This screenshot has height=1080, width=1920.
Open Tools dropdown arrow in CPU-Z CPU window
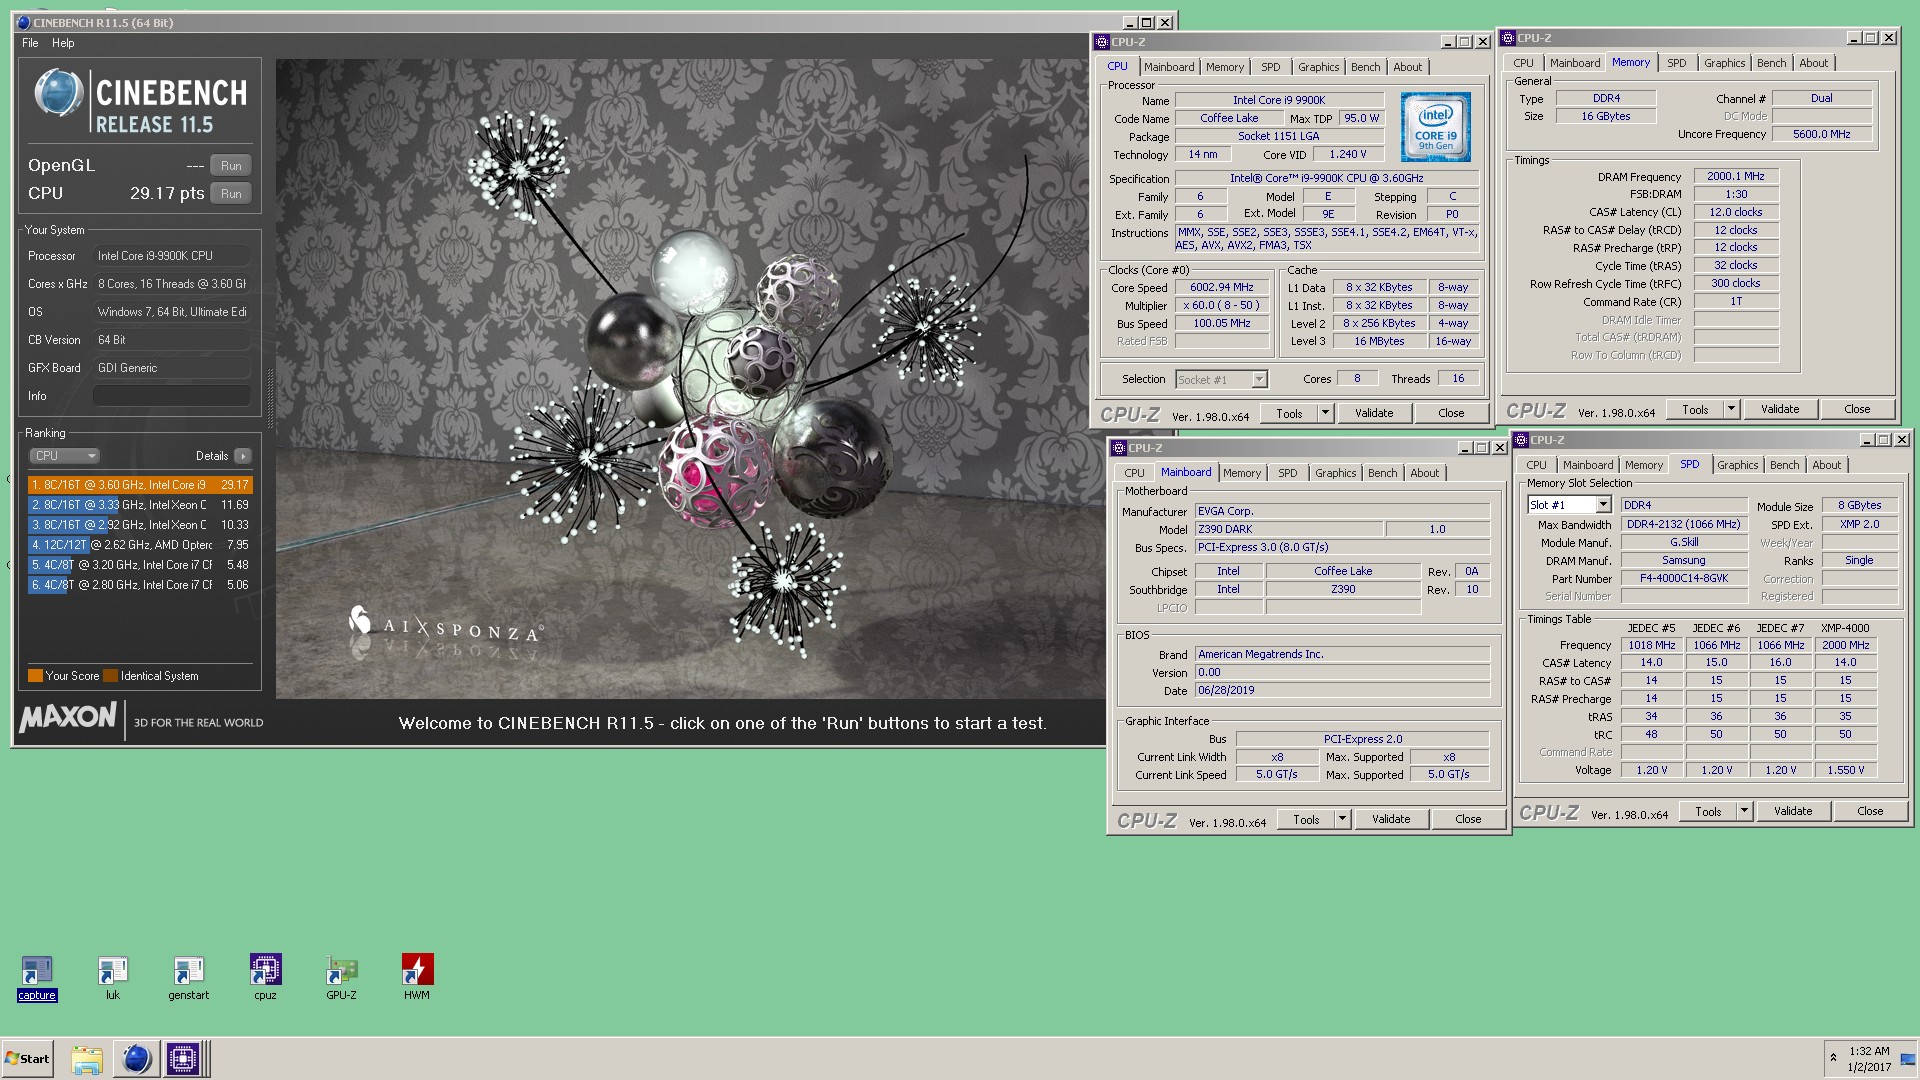(x=1326, y=413)
